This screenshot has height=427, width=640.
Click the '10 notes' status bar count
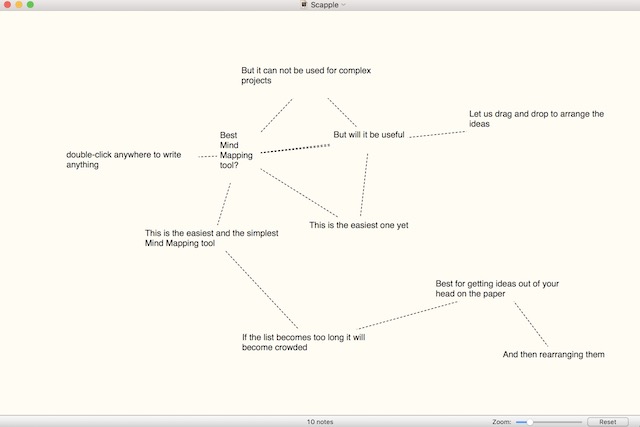(320, 422)
